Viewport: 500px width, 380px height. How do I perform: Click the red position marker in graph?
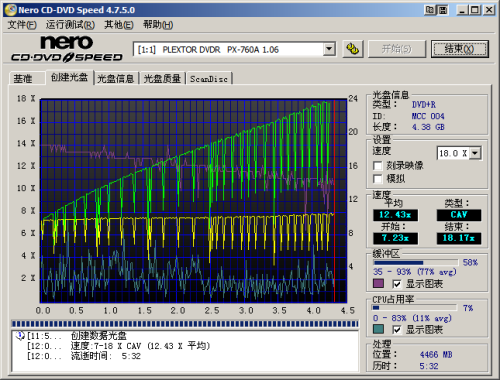(334, 201)
